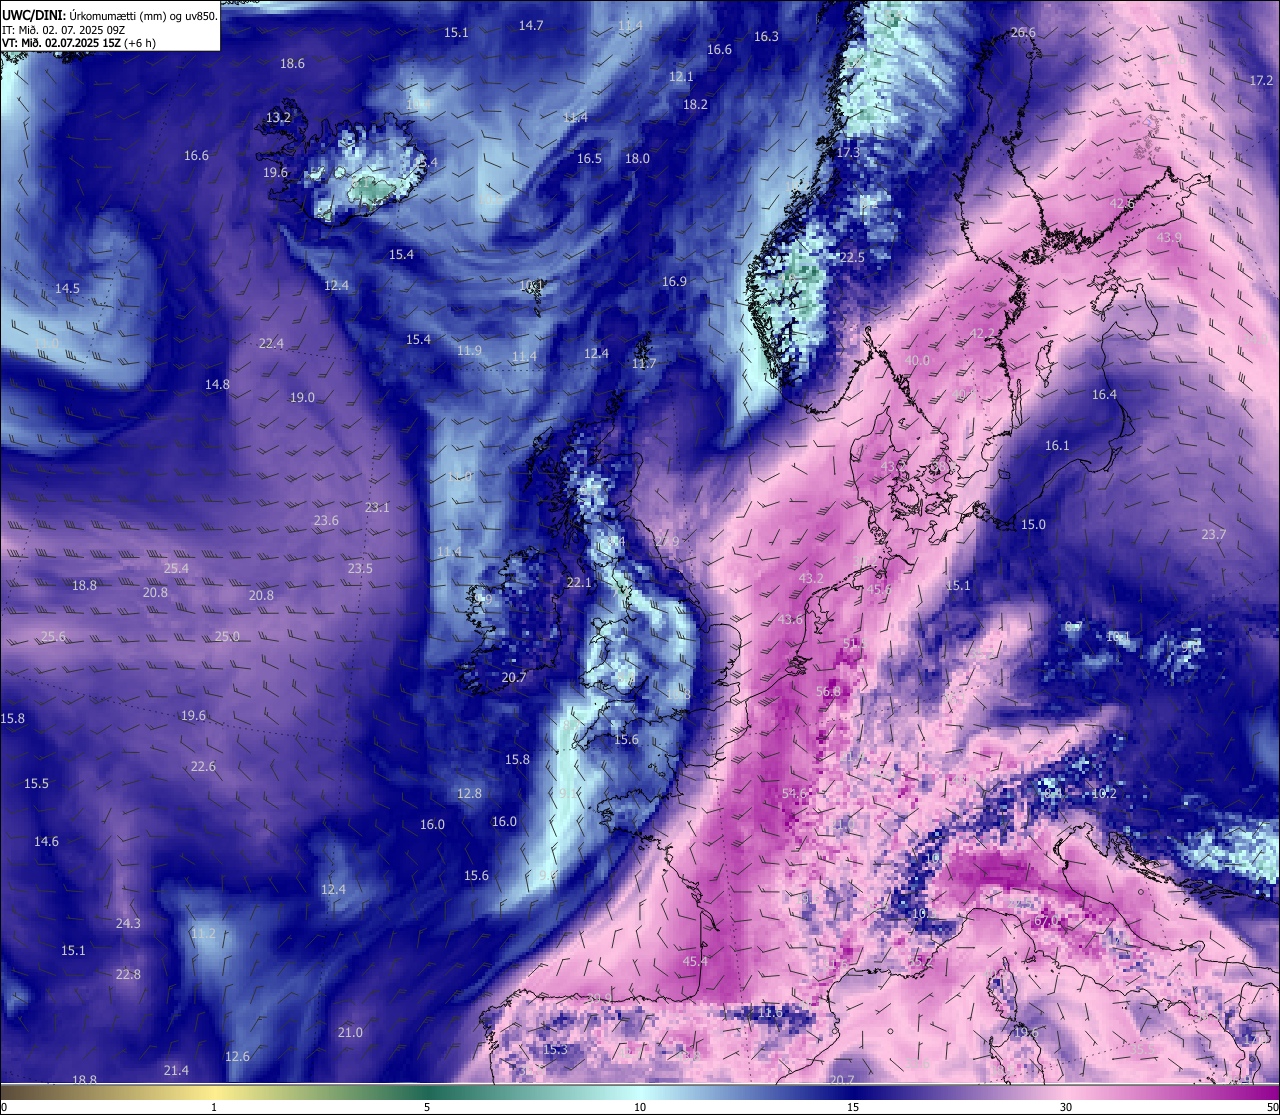1280x1115 pixels.
Task: Click the map value label '12.1'
Action: click(x=681, y=76)
